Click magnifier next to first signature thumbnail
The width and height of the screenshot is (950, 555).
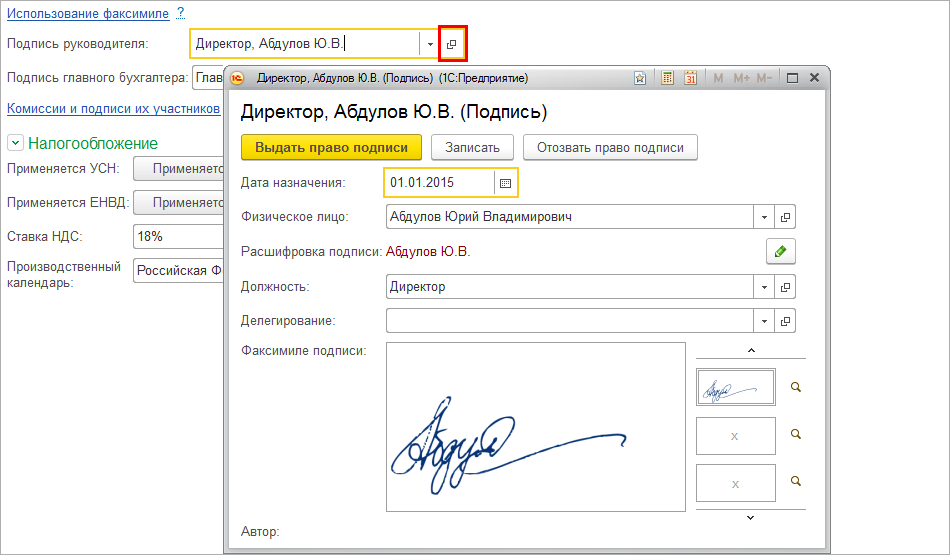point(796,387)
